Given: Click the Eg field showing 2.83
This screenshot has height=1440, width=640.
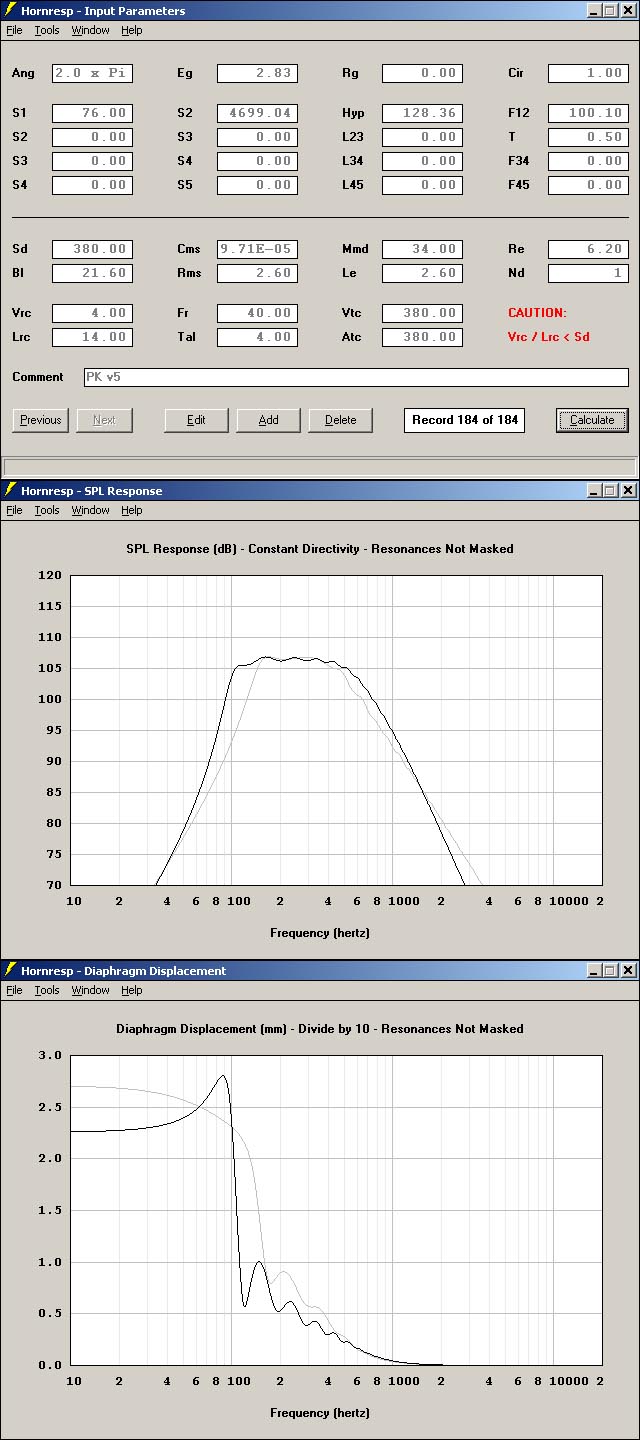Looking at the screenshot, I should 257,73.
